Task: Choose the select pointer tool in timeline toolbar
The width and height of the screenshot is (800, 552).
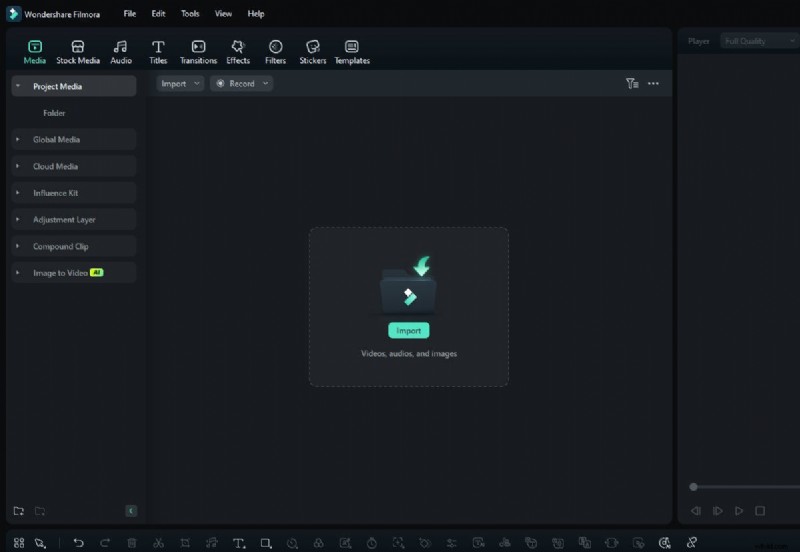Action: (x=40, y=543)
